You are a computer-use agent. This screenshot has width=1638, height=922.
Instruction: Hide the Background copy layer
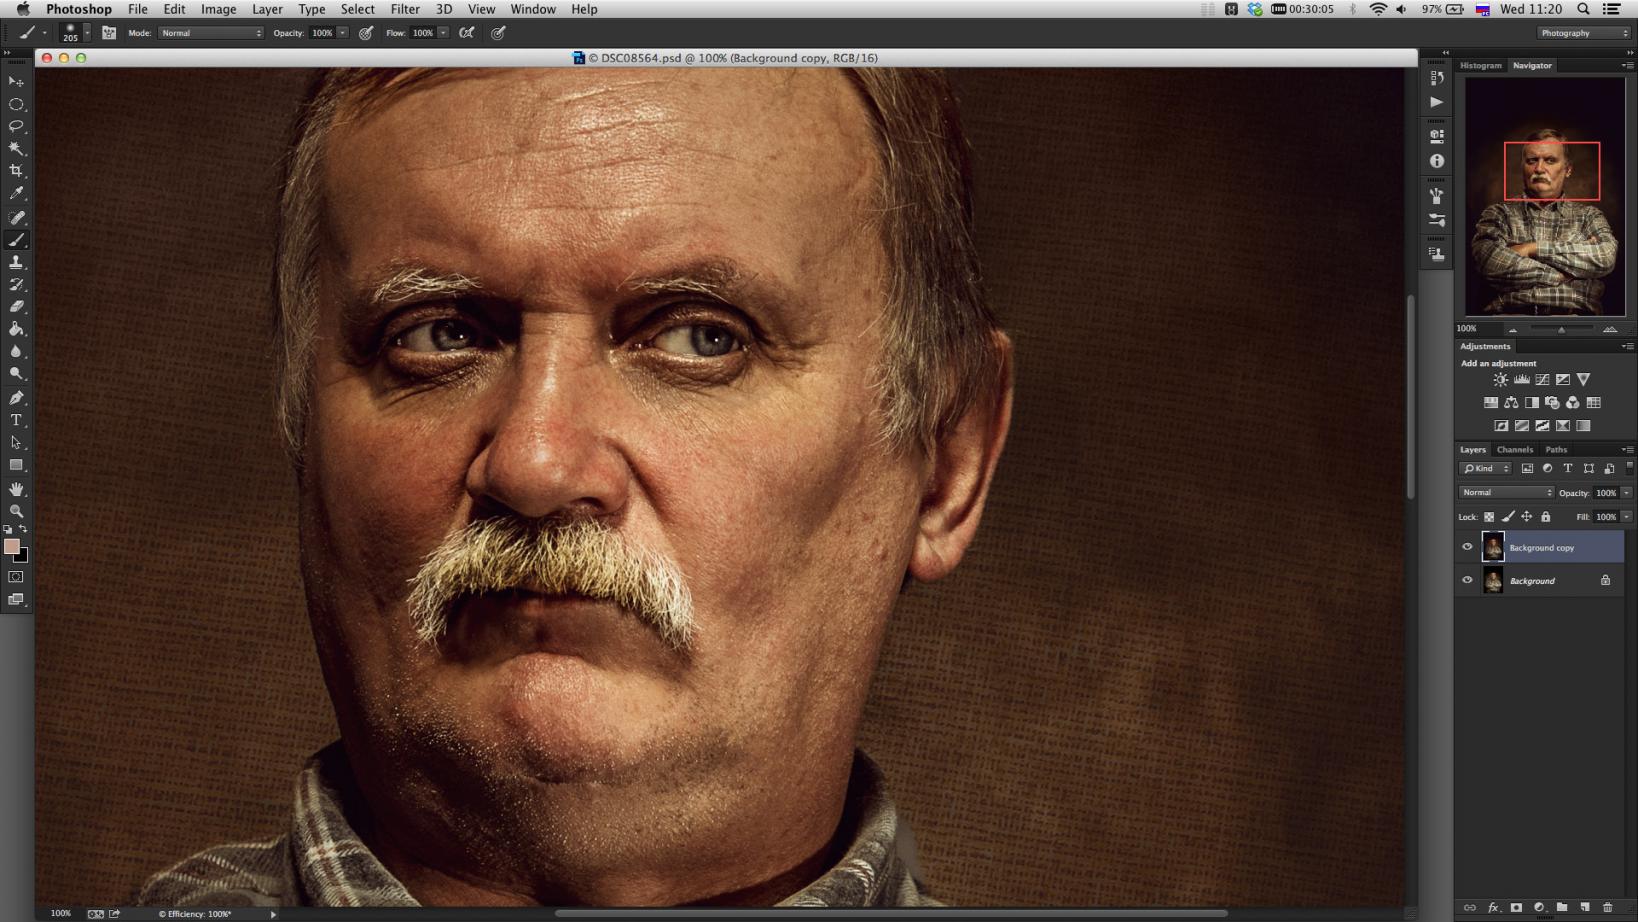click(1467, 547)
